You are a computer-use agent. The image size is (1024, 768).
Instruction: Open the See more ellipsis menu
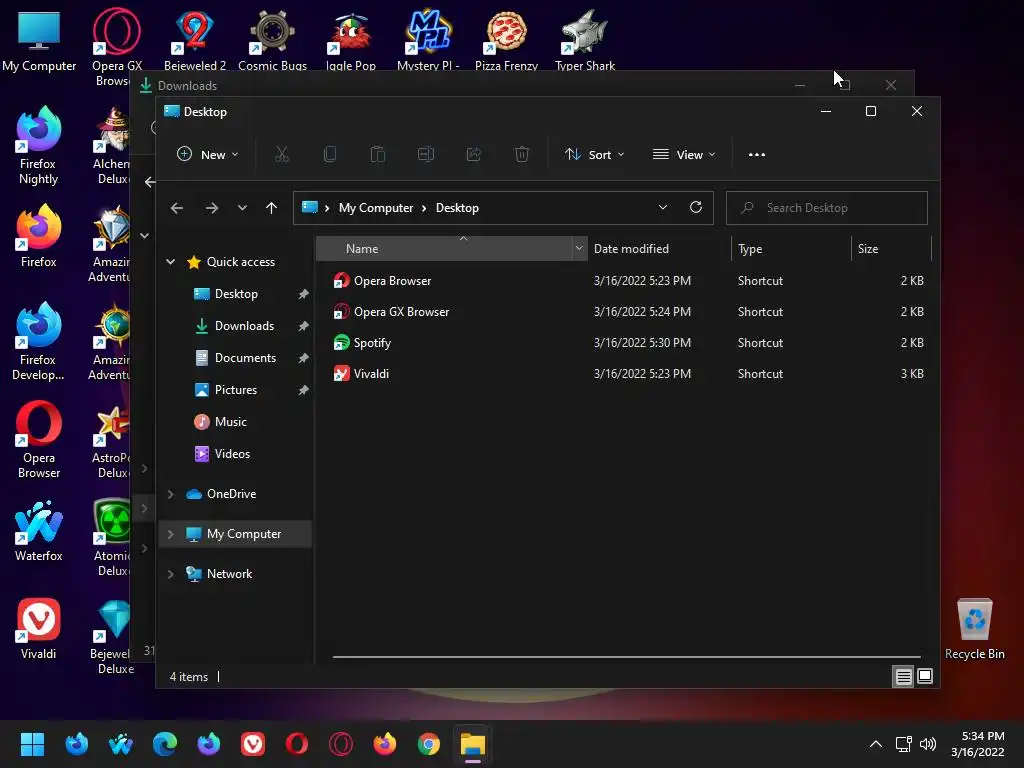point(757,155)
